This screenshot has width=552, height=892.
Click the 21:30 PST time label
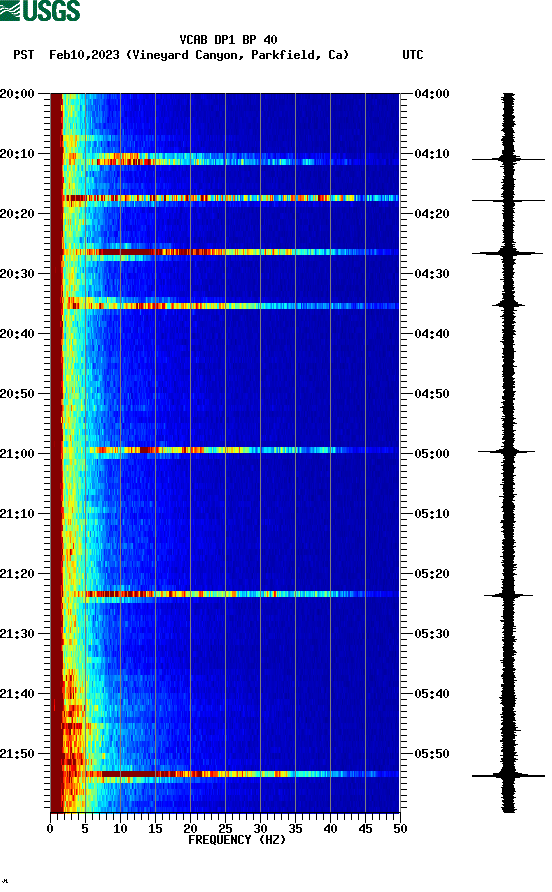click(18, 634)
